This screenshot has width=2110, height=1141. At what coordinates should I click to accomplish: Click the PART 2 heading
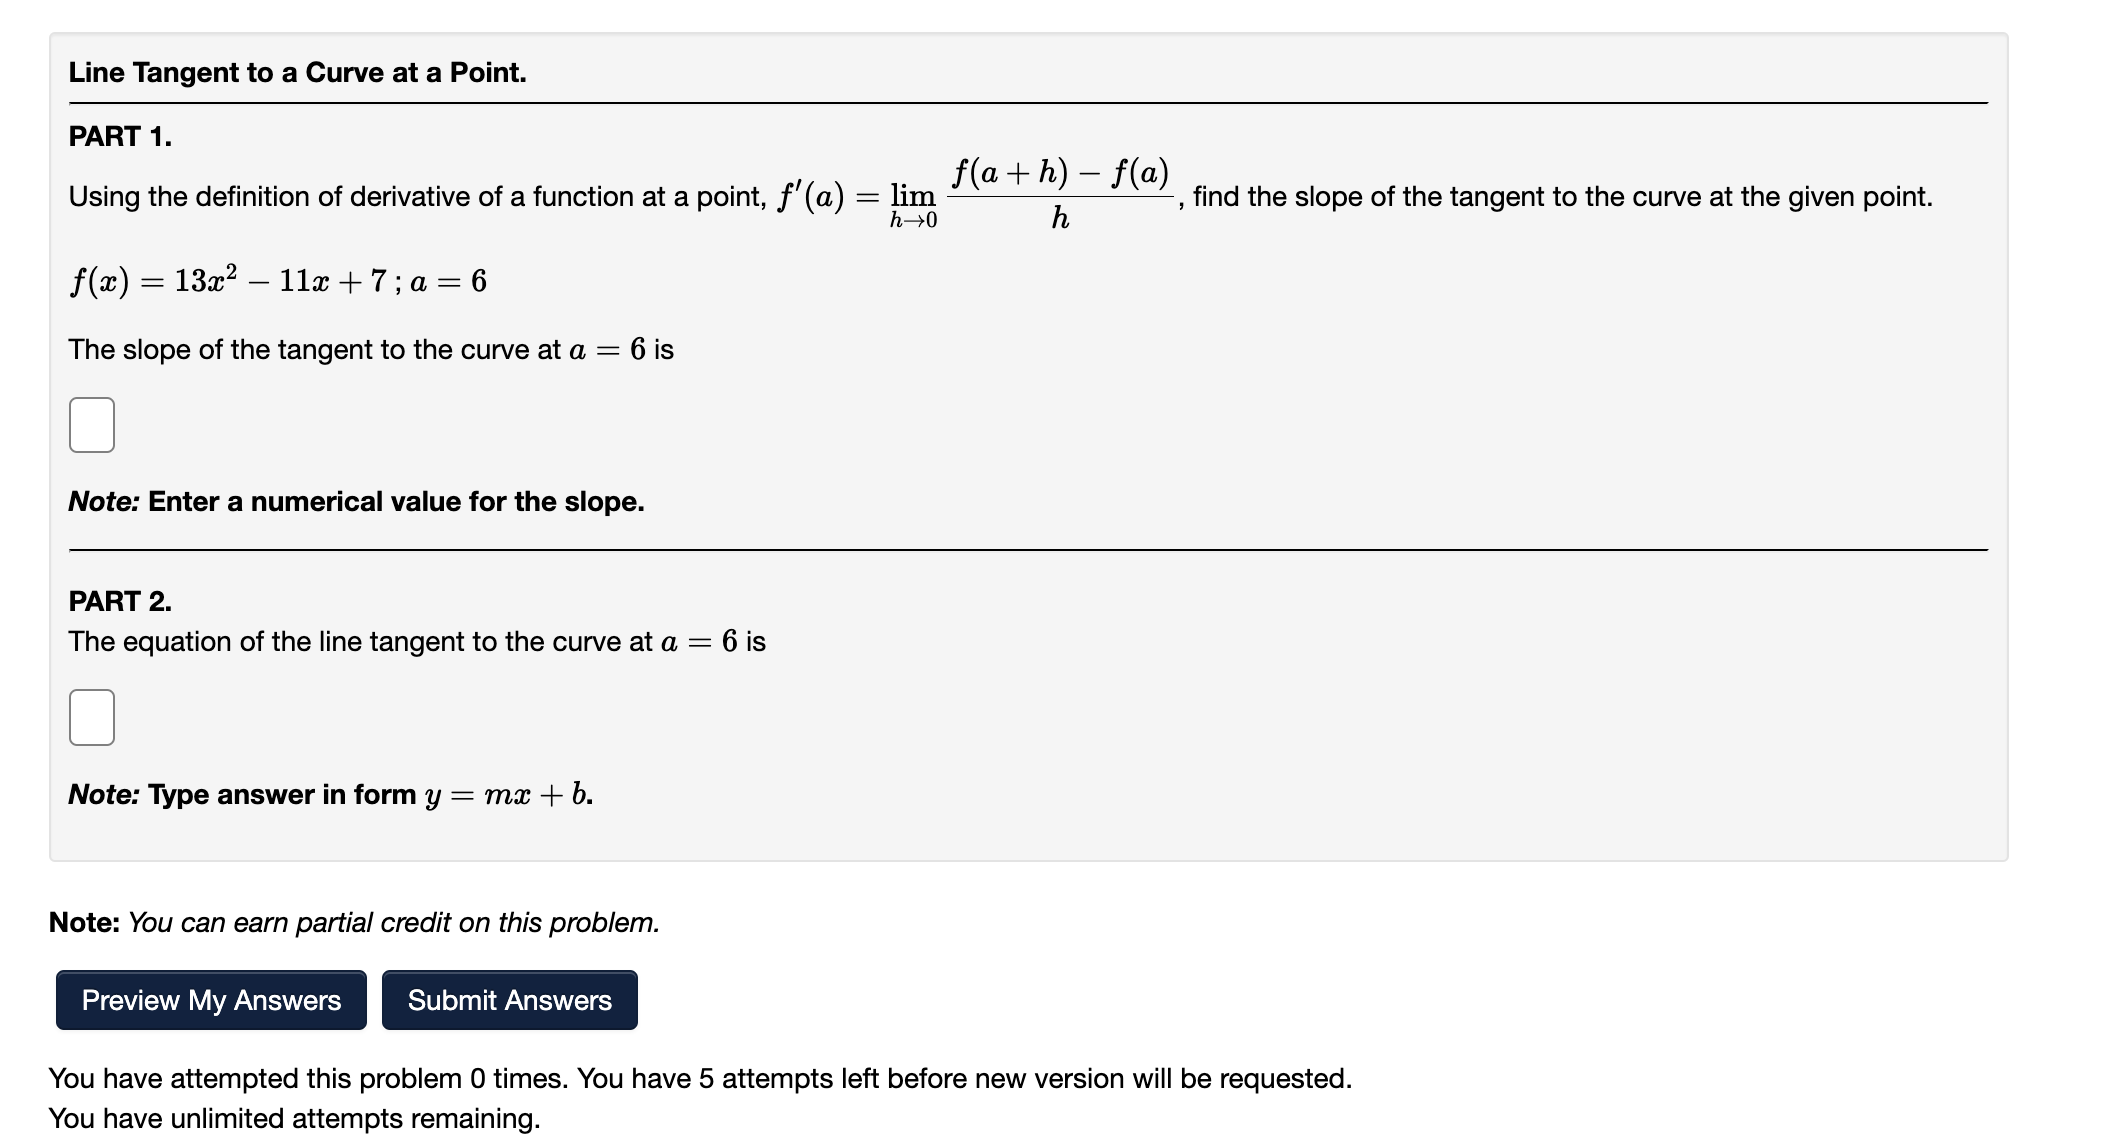(x=119, y=601)
